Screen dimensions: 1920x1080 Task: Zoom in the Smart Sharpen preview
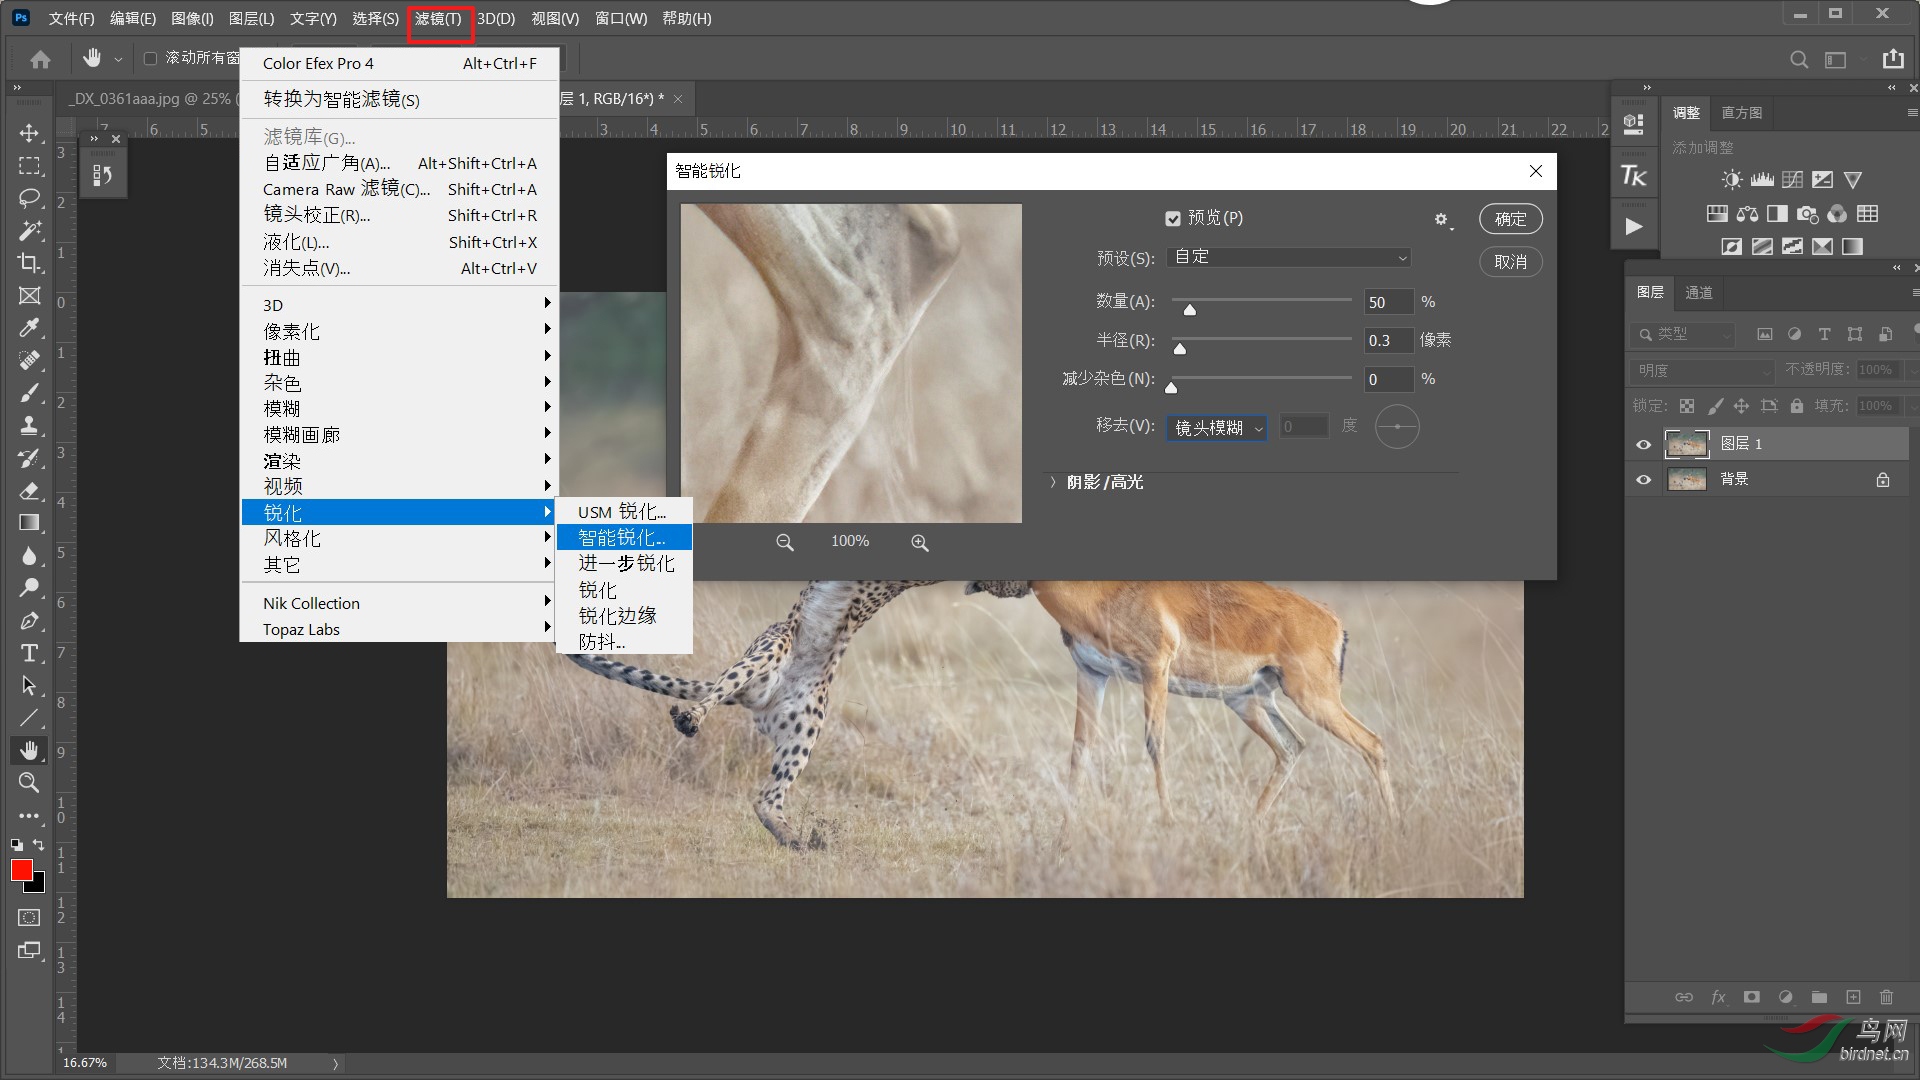(919, 542)
